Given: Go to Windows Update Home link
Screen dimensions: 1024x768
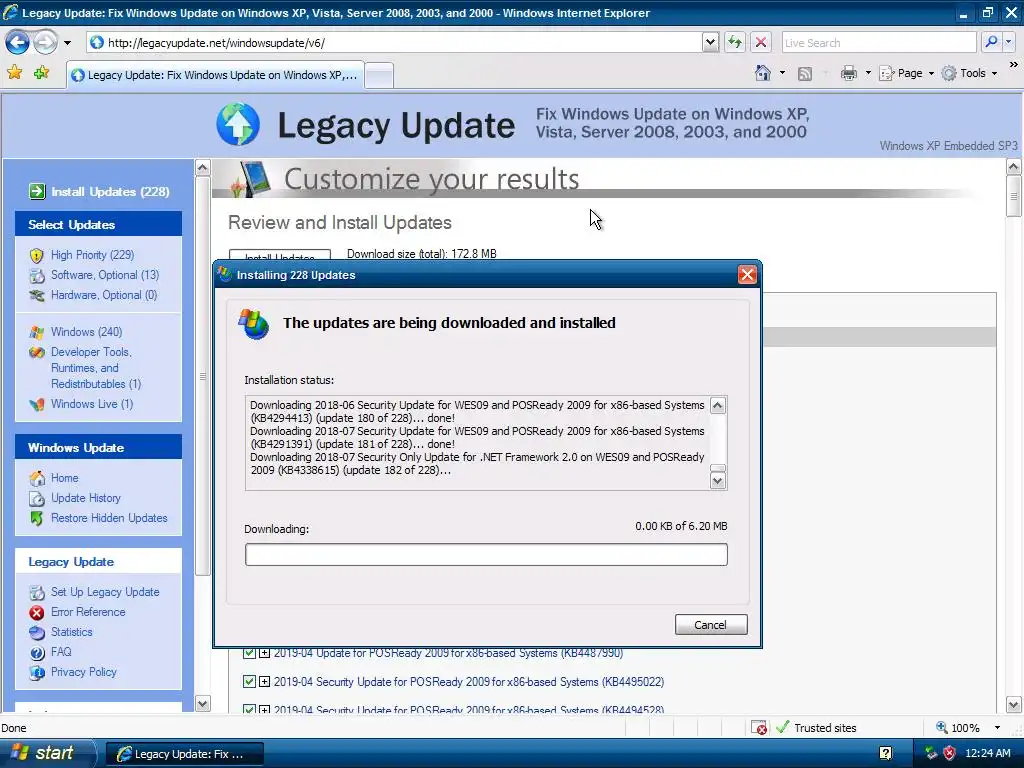Looking at the screenshot, I should click(64, 478).
